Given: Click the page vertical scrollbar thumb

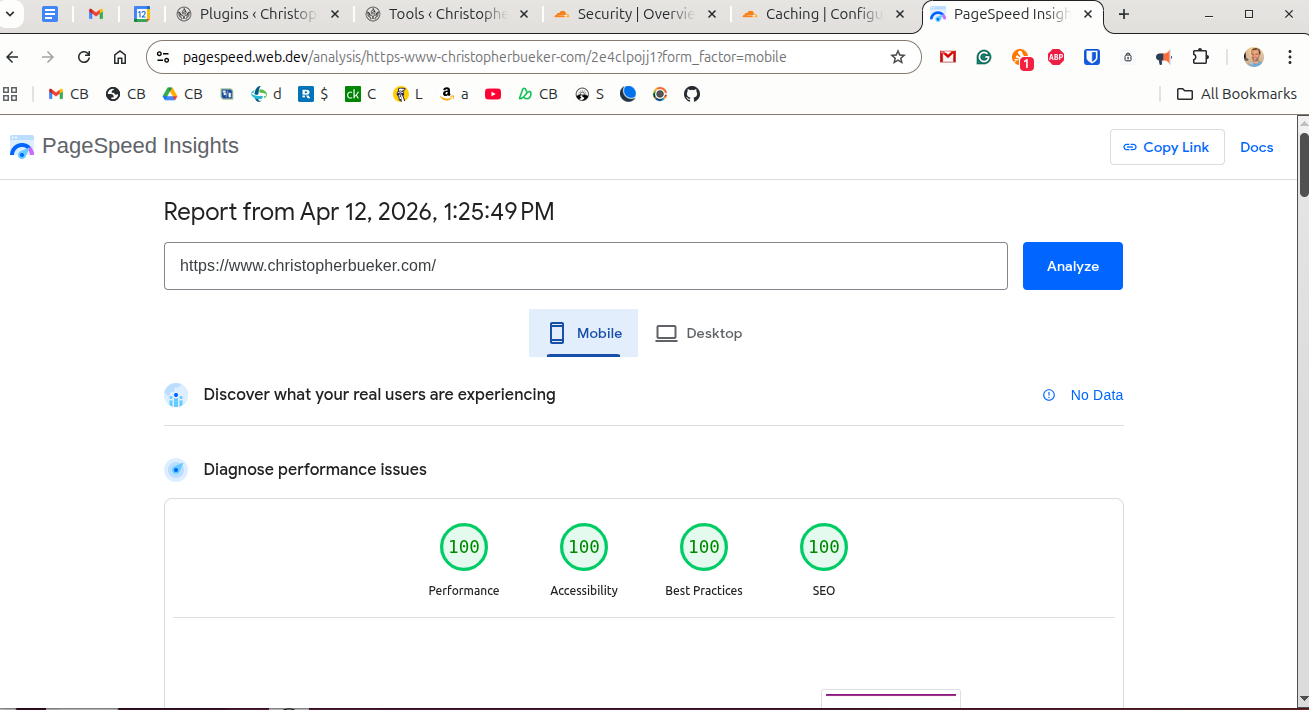Looking at the screenshot, I should click(1303, 164).
